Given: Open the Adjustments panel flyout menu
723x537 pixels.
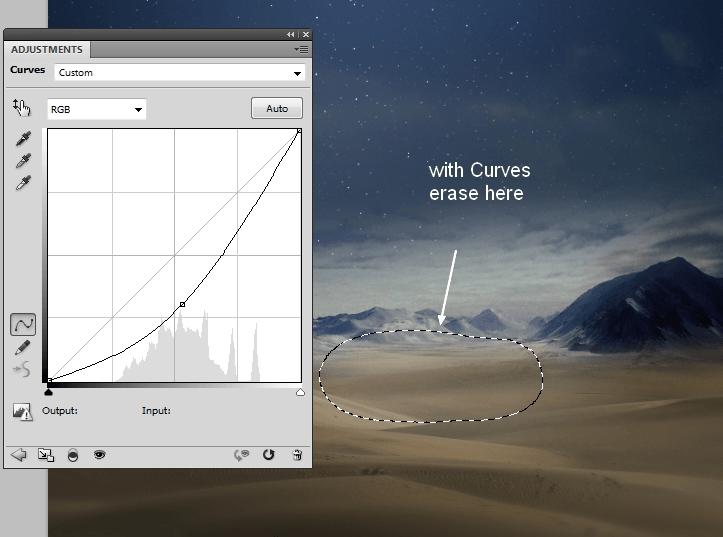Looking at the screenshot, I should [301, 49].
